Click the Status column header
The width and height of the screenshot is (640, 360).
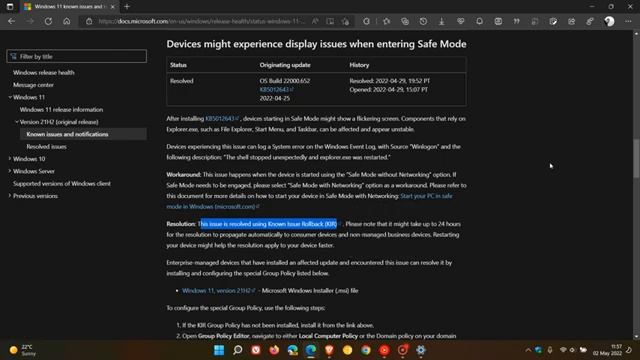[178, 65]
